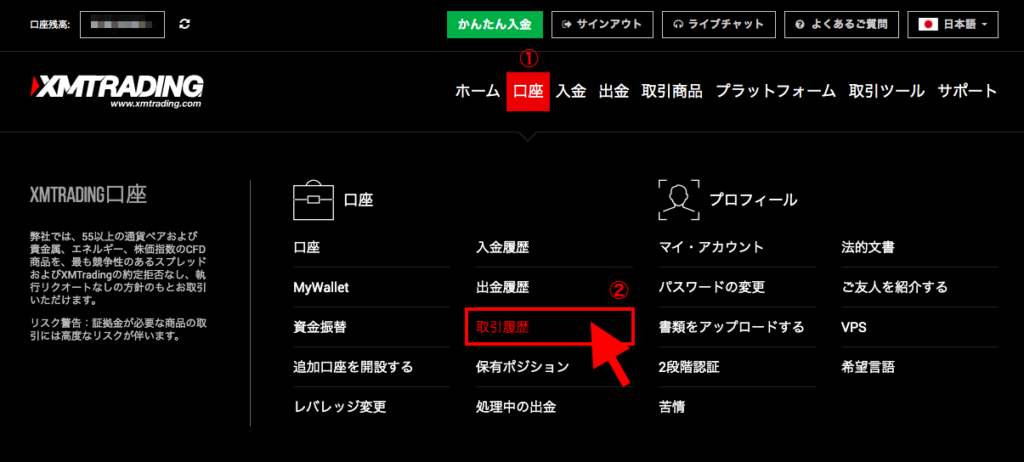The height and width of the screenshot is (462, 1024).
Task: Open プラットフォーム menu
Action: coord(776,91)
